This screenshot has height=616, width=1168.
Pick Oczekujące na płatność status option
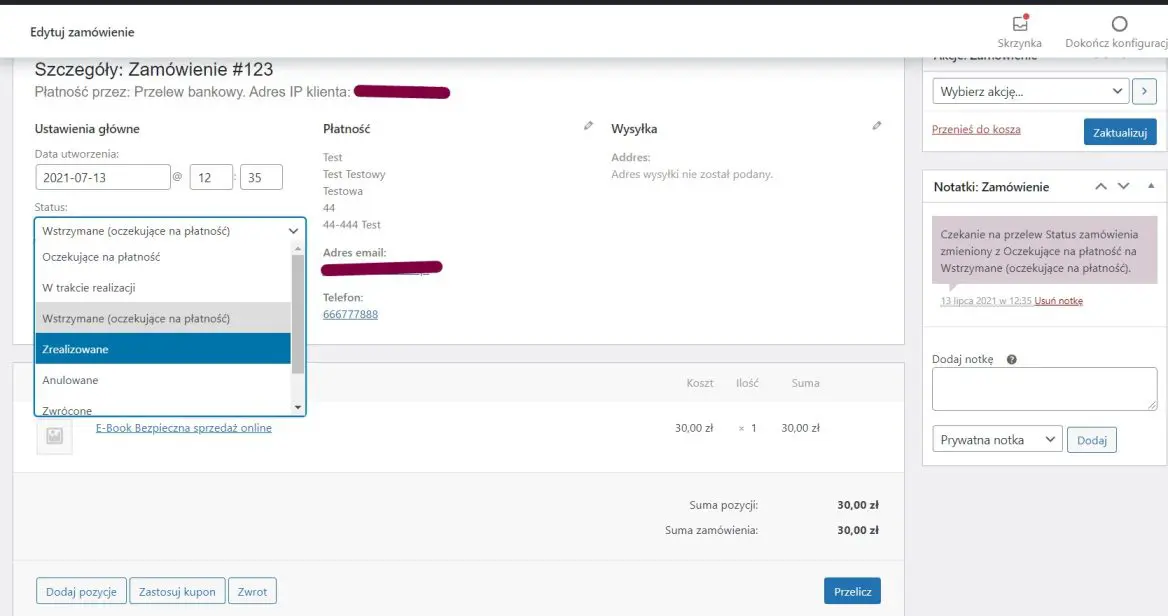point(163,257)
